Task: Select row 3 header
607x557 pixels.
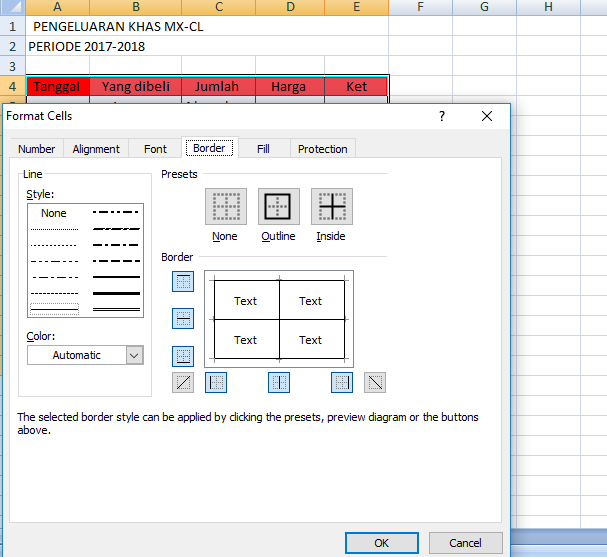Action: tap(12, 66)
